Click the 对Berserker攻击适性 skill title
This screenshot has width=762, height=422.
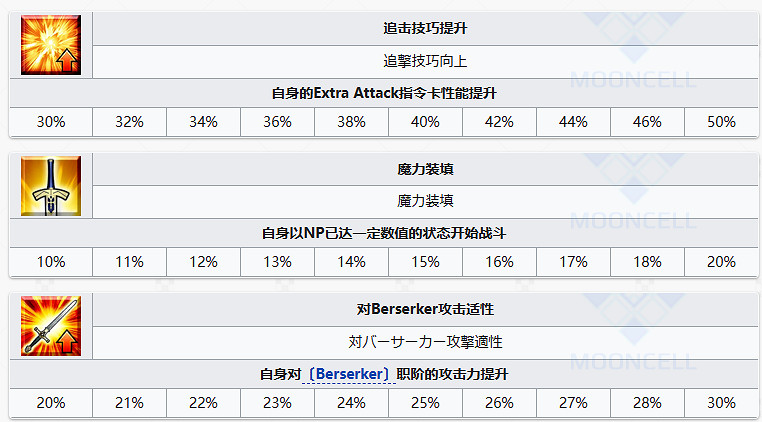click(x=425, y=310)
